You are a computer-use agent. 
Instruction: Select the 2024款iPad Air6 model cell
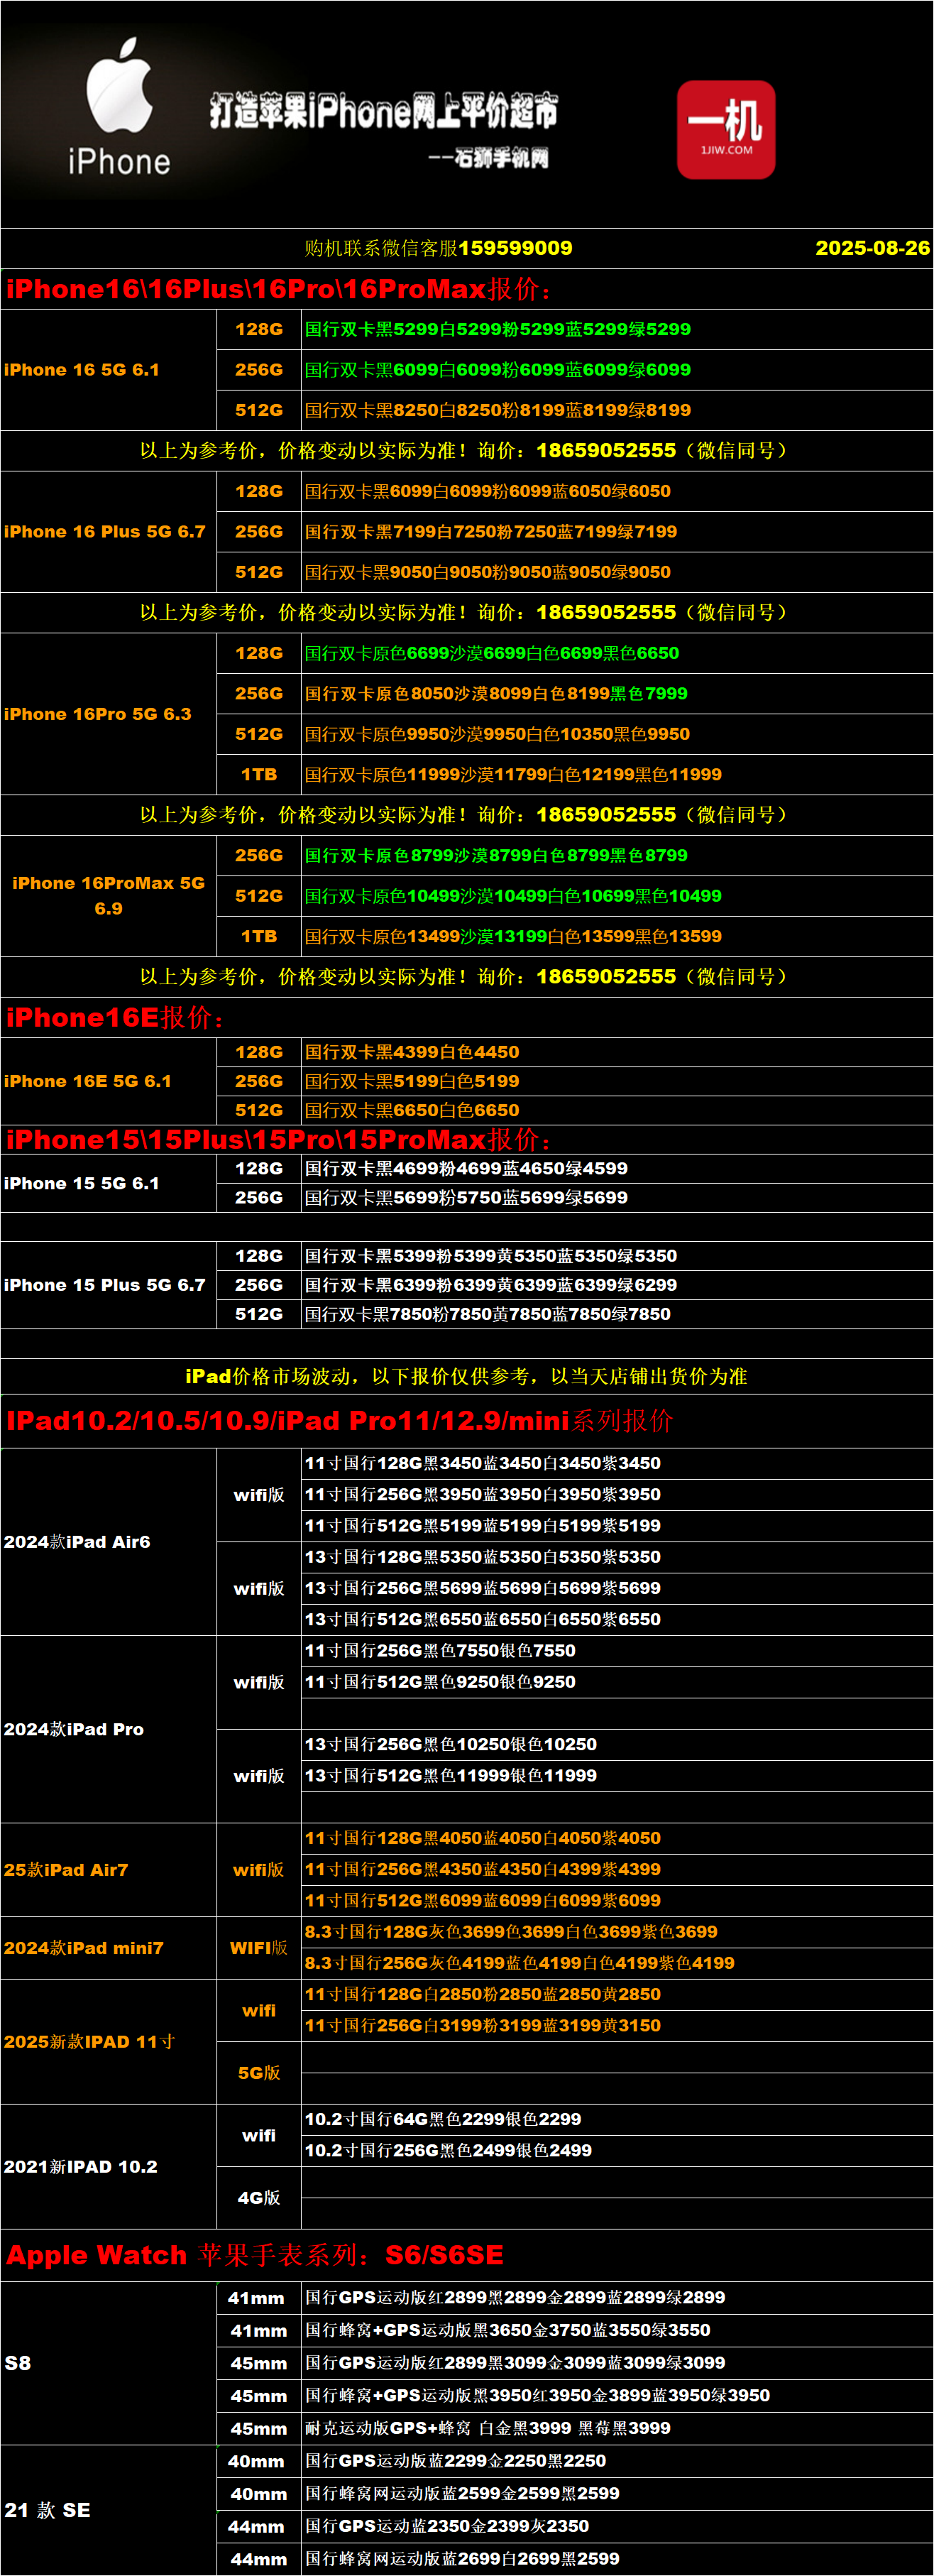(x=77, y=1542)
